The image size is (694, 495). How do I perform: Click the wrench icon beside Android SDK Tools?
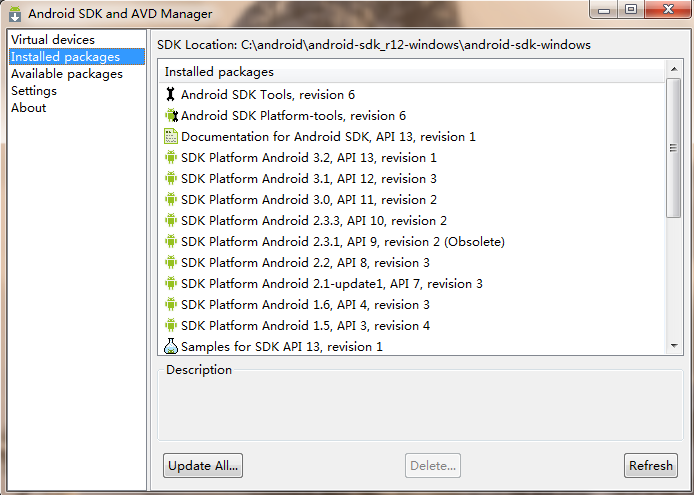(x=170, y=94)
